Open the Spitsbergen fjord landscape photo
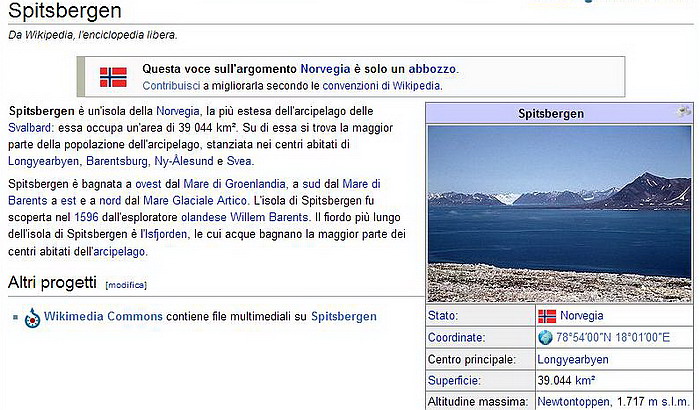This screenshot has height=410, width=700. coord(559,213)
